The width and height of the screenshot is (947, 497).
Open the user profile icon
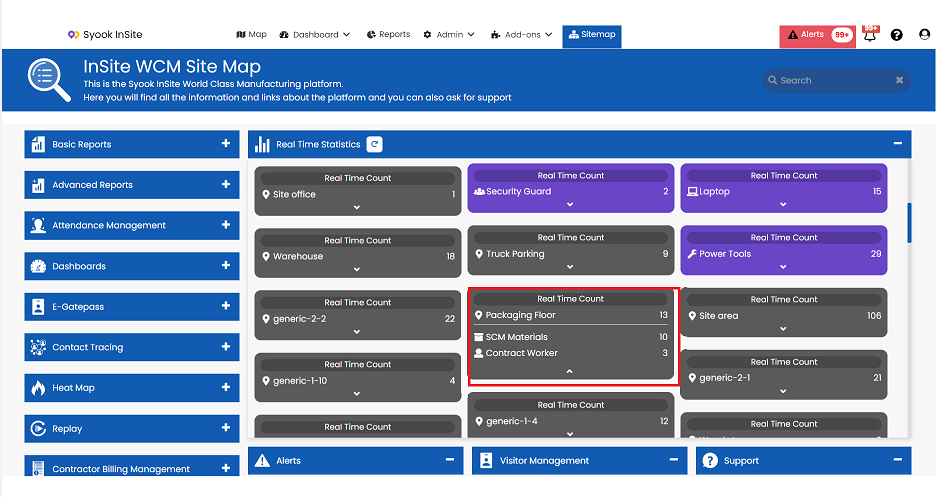(924, 34)
